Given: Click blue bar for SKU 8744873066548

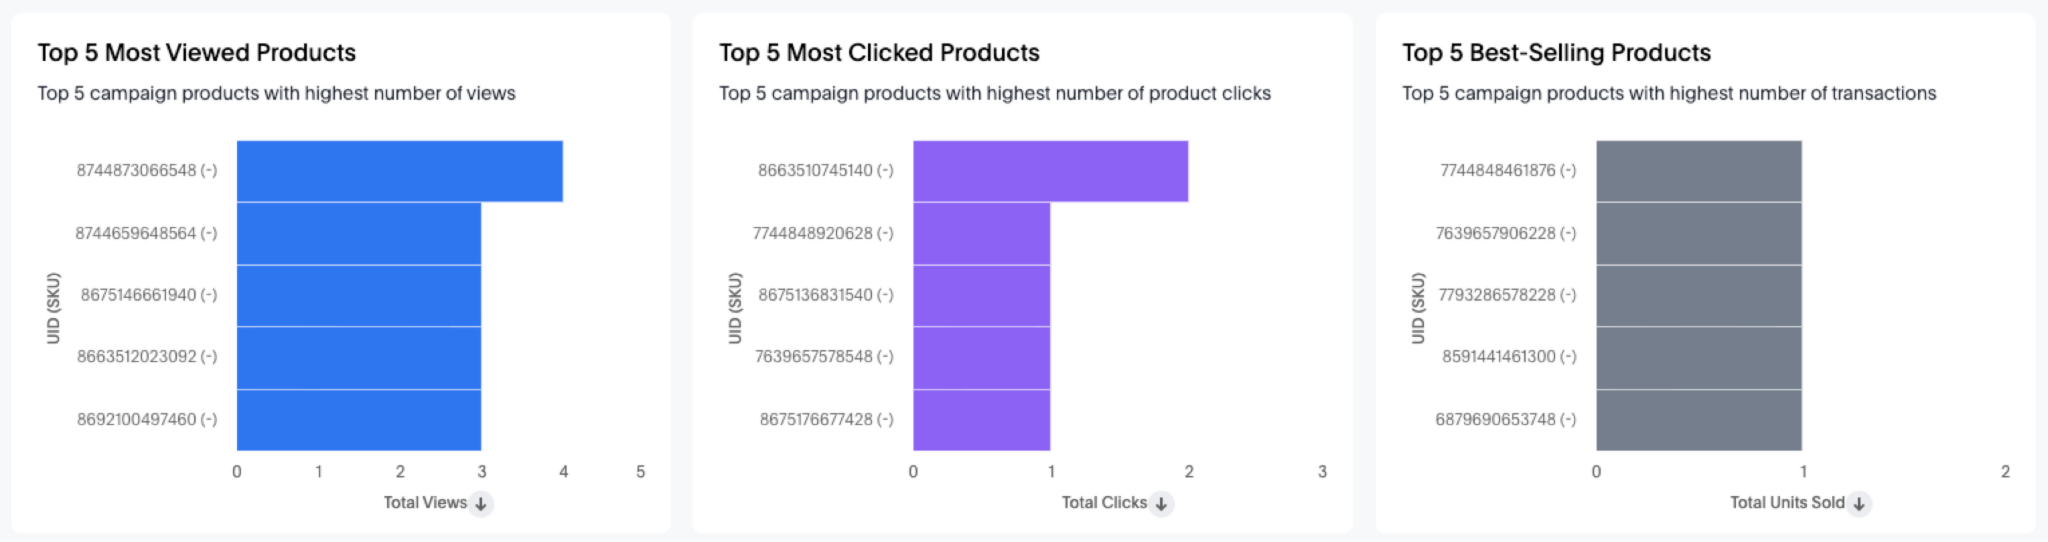Looking at the screenshot, I should 399,171.
